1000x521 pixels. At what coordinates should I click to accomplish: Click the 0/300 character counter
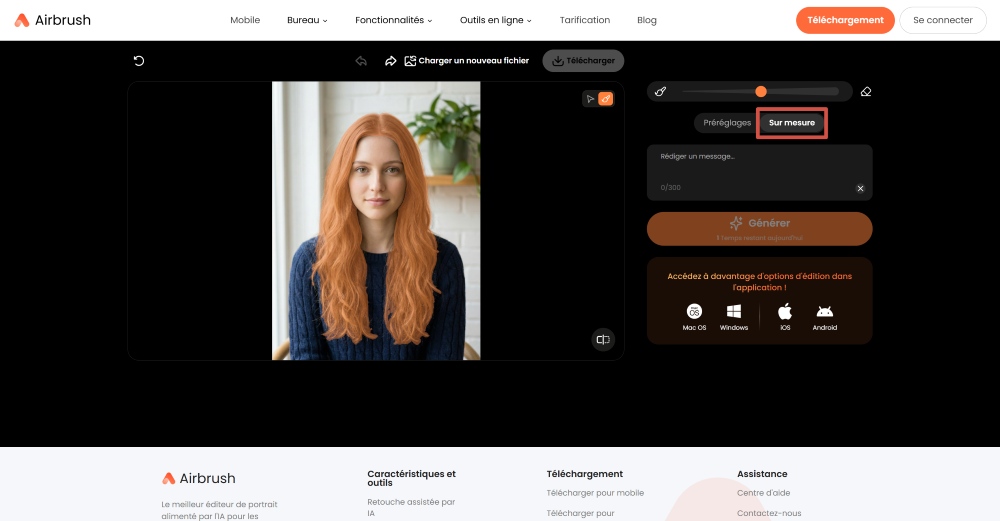tap(670, 187)
